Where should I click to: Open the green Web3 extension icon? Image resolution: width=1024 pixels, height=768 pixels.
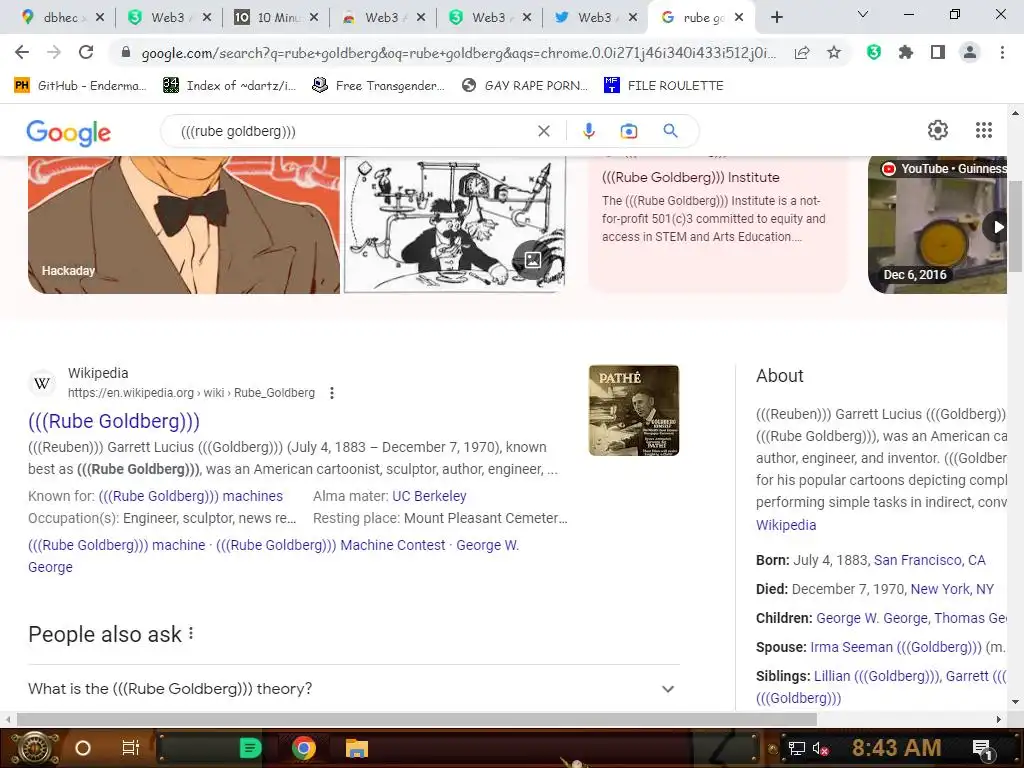click(874, 52)
